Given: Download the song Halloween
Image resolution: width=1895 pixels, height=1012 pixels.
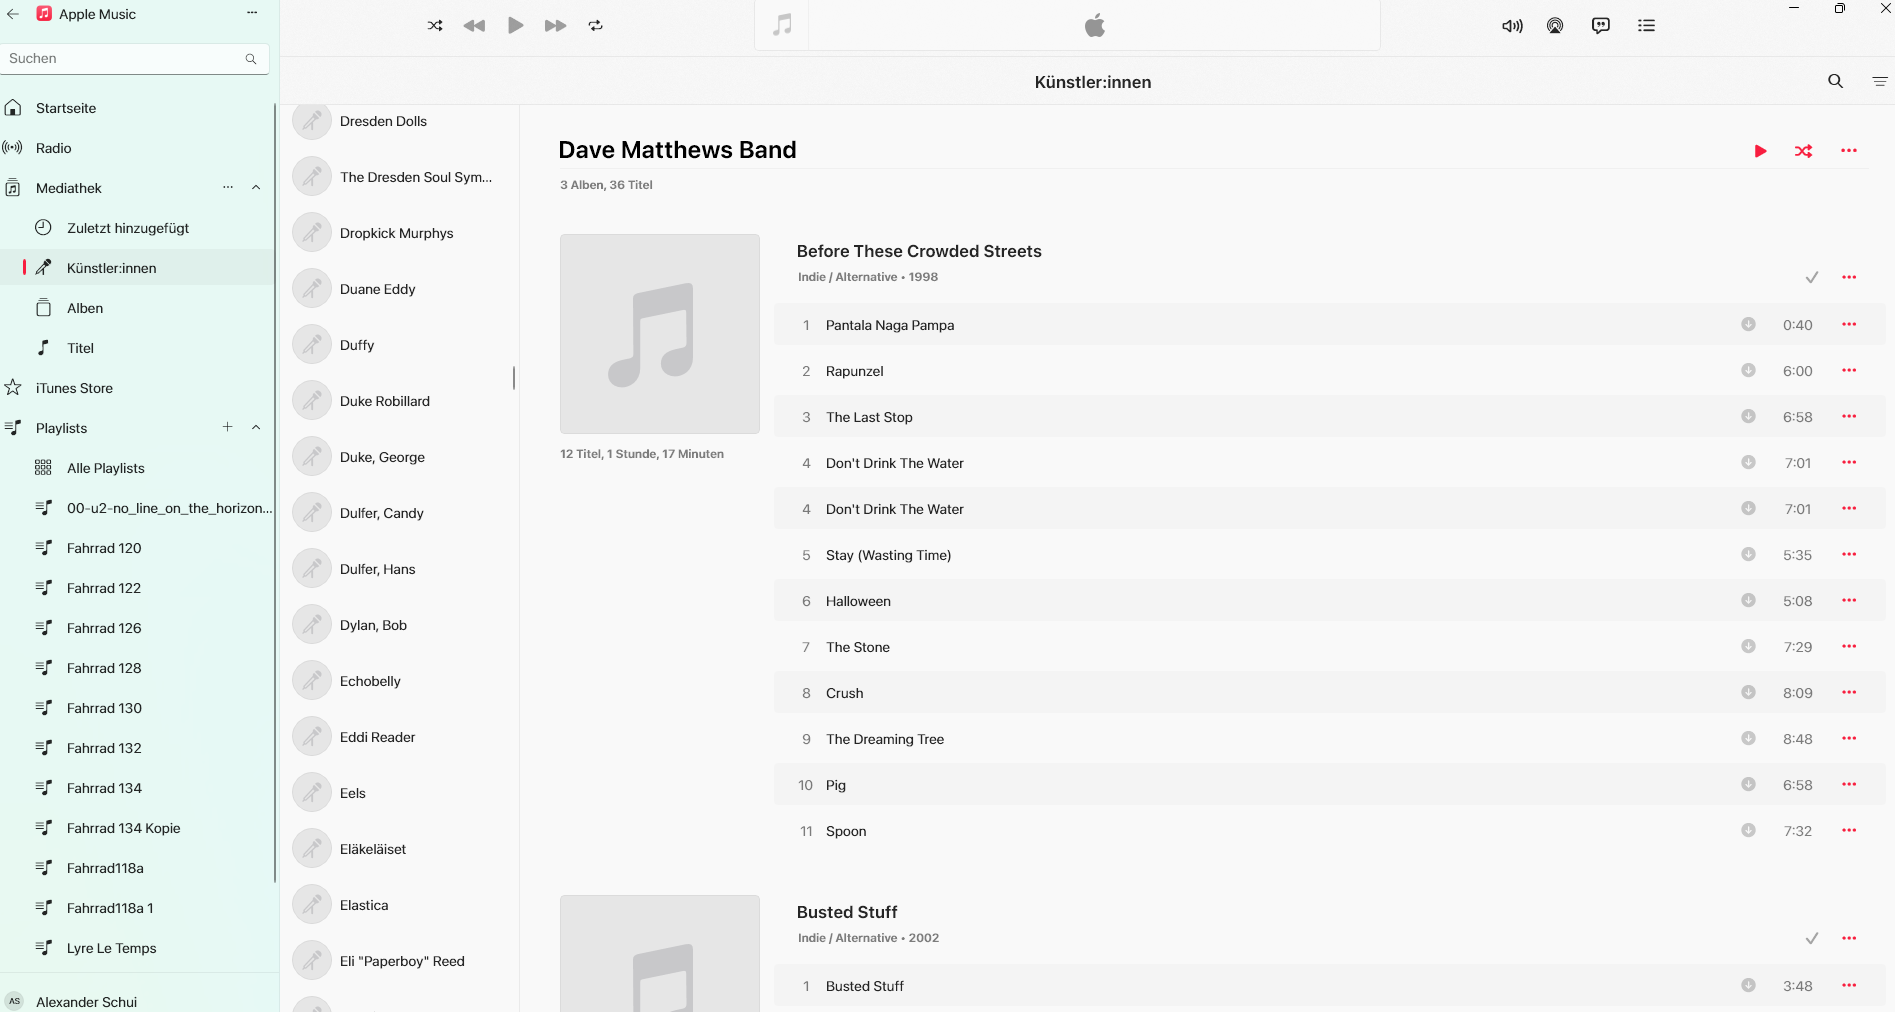Looking at the screenshot, I should pyautogui.click(x=1748, y=600).
